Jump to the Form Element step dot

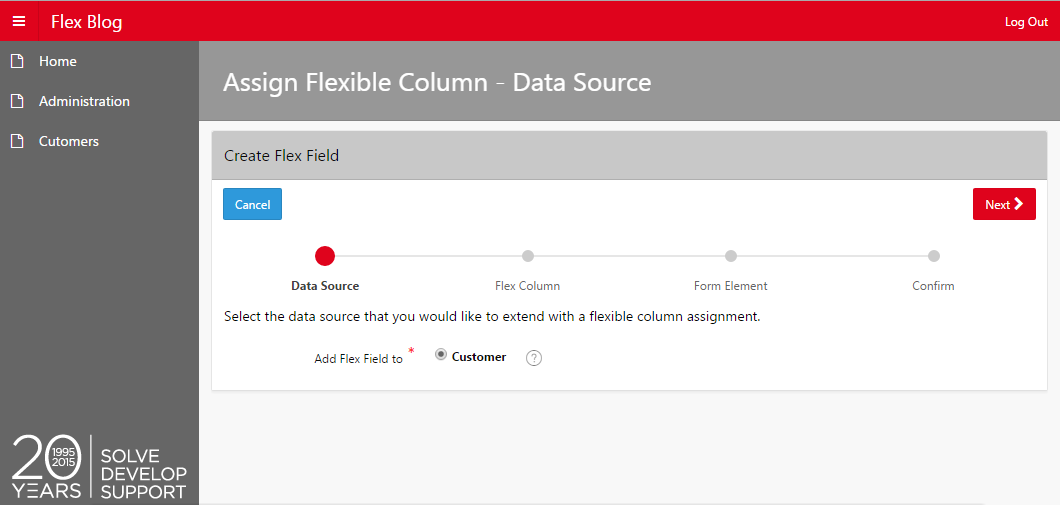coord(731,256)
